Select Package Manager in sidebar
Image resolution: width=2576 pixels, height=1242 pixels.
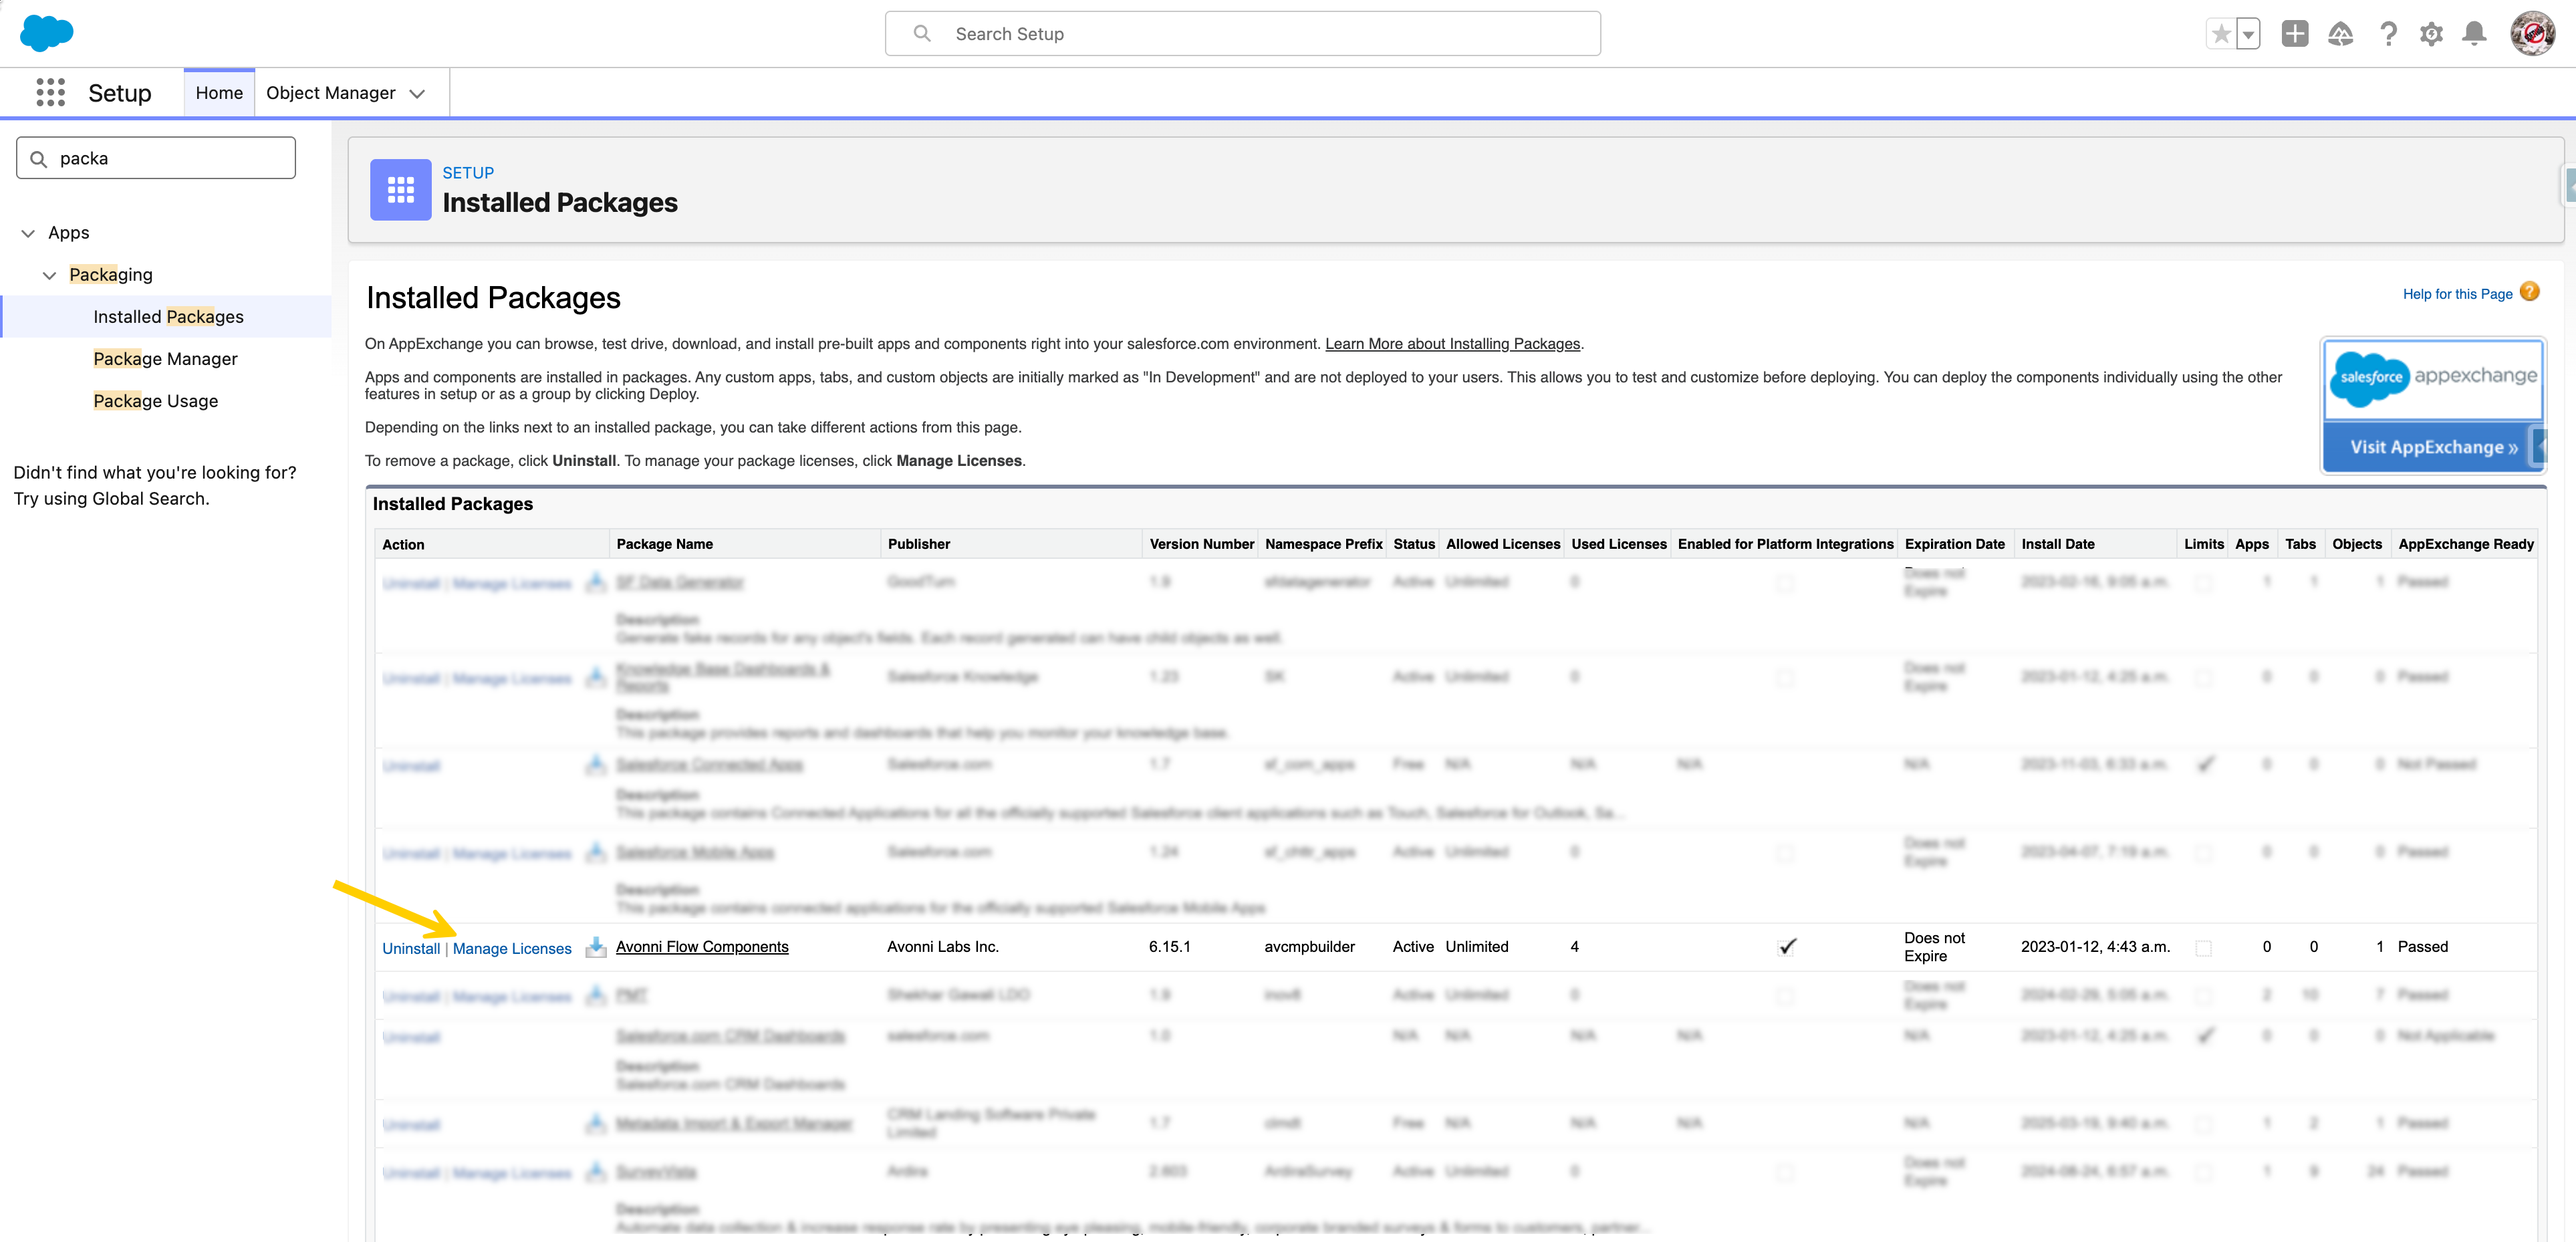(x=165, y=359)
